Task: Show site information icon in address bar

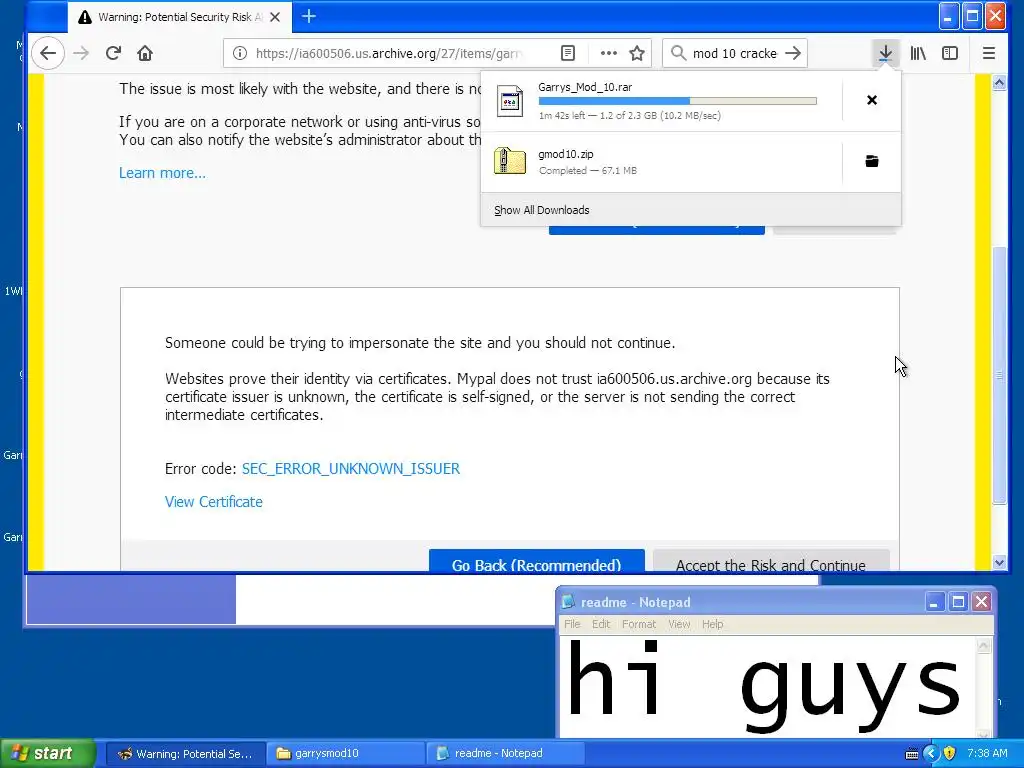Action: pos(240,53)
